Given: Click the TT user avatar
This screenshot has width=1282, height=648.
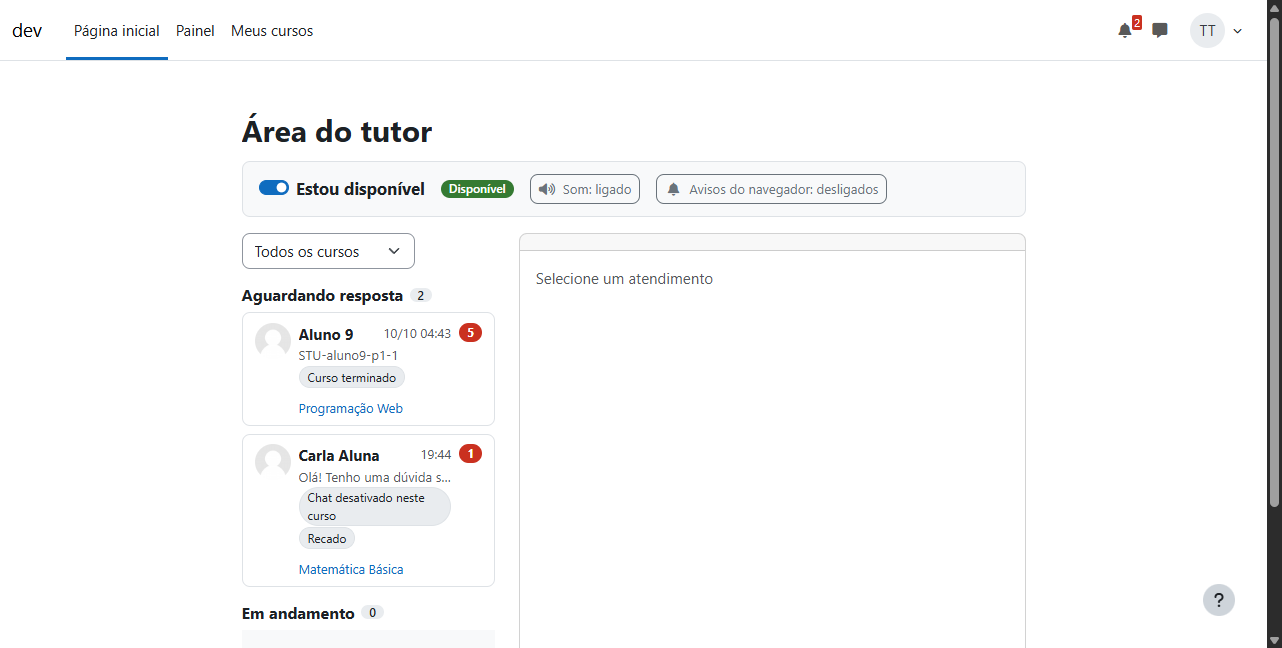Looking at the screenshot, I should 1207,31.
